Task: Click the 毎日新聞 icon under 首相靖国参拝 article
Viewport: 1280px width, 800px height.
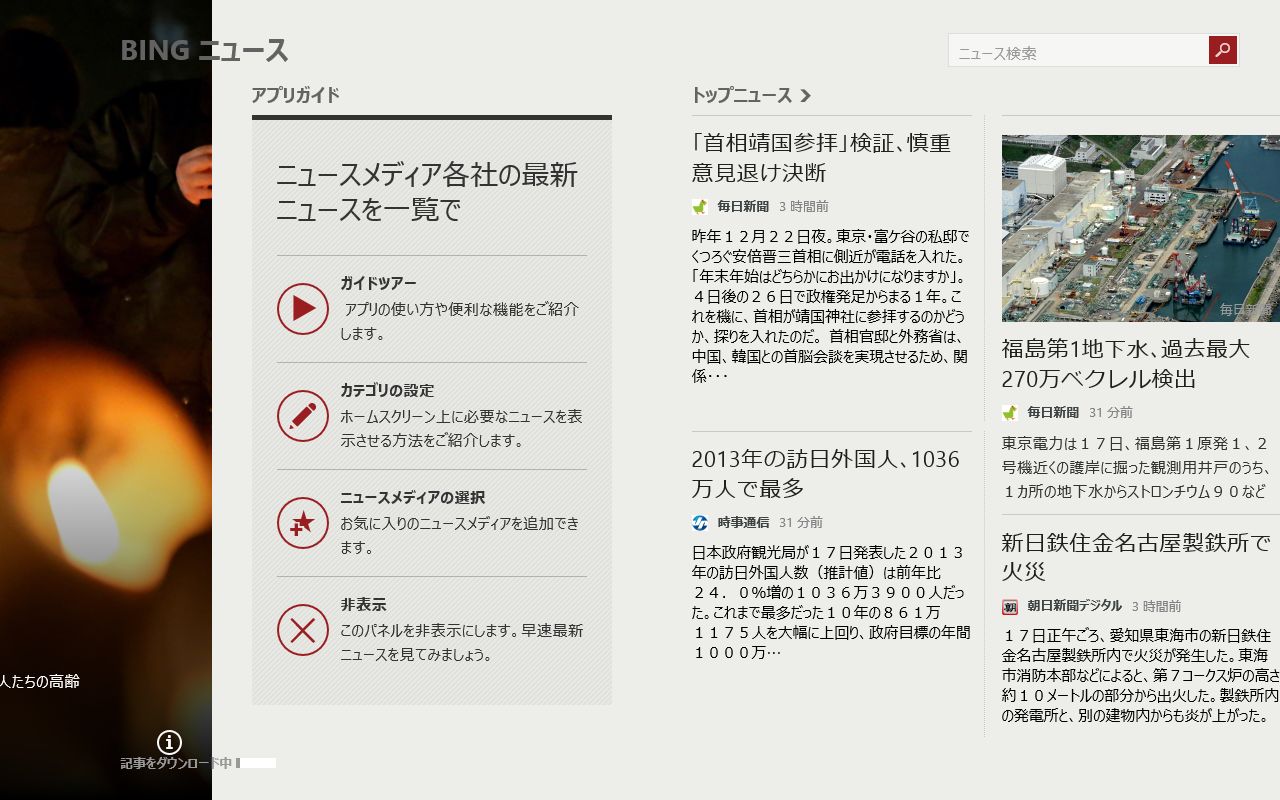Action: coord(700,207)
